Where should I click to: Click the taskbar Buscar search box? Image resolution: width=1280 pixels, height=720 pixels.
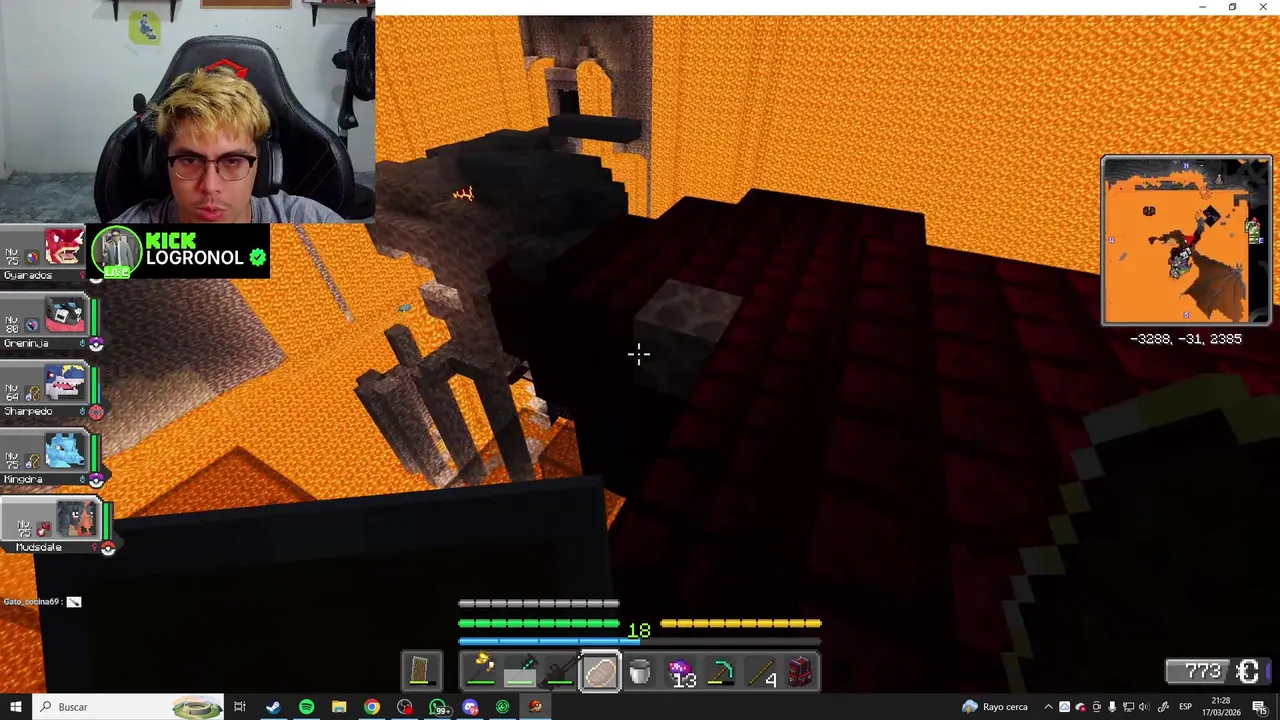128,707
